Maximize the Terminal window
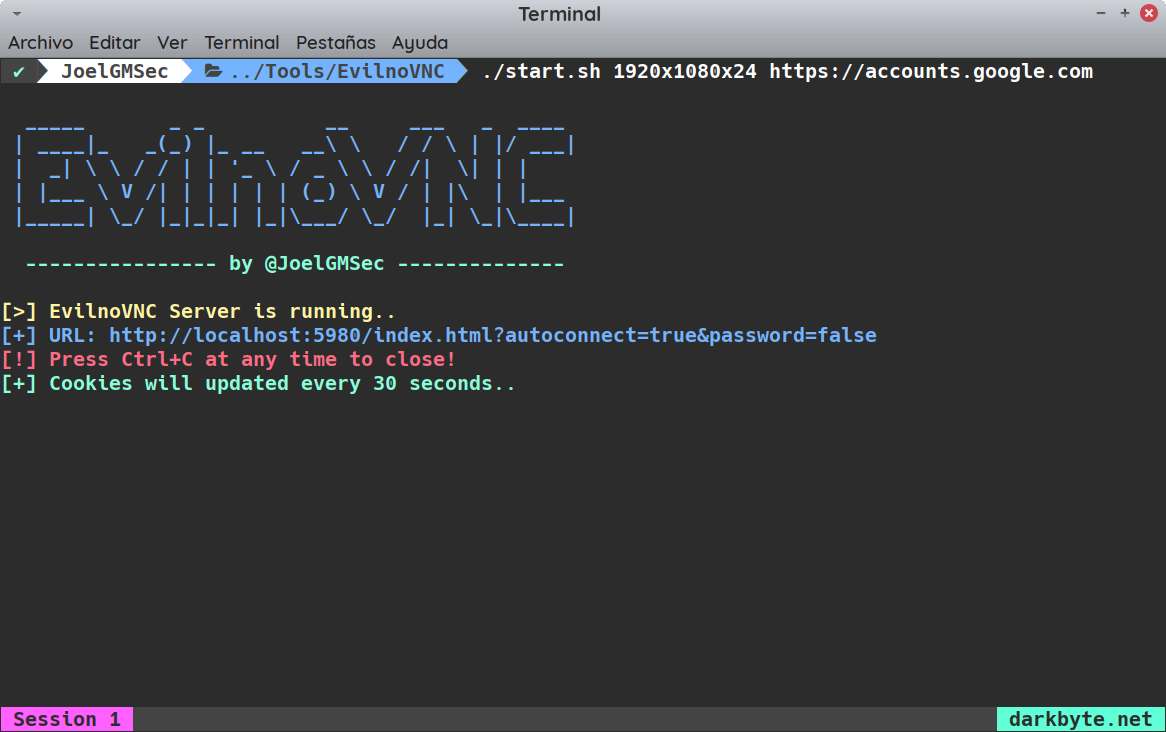 [x=1124, y=13]
